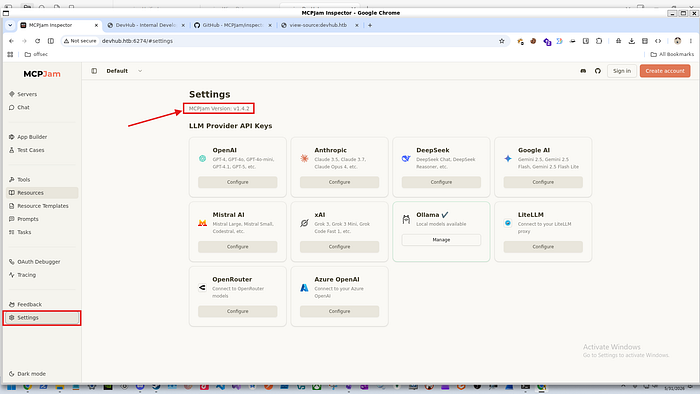
Task: Configure the DeepSeek provider
Action: (441, 182)
